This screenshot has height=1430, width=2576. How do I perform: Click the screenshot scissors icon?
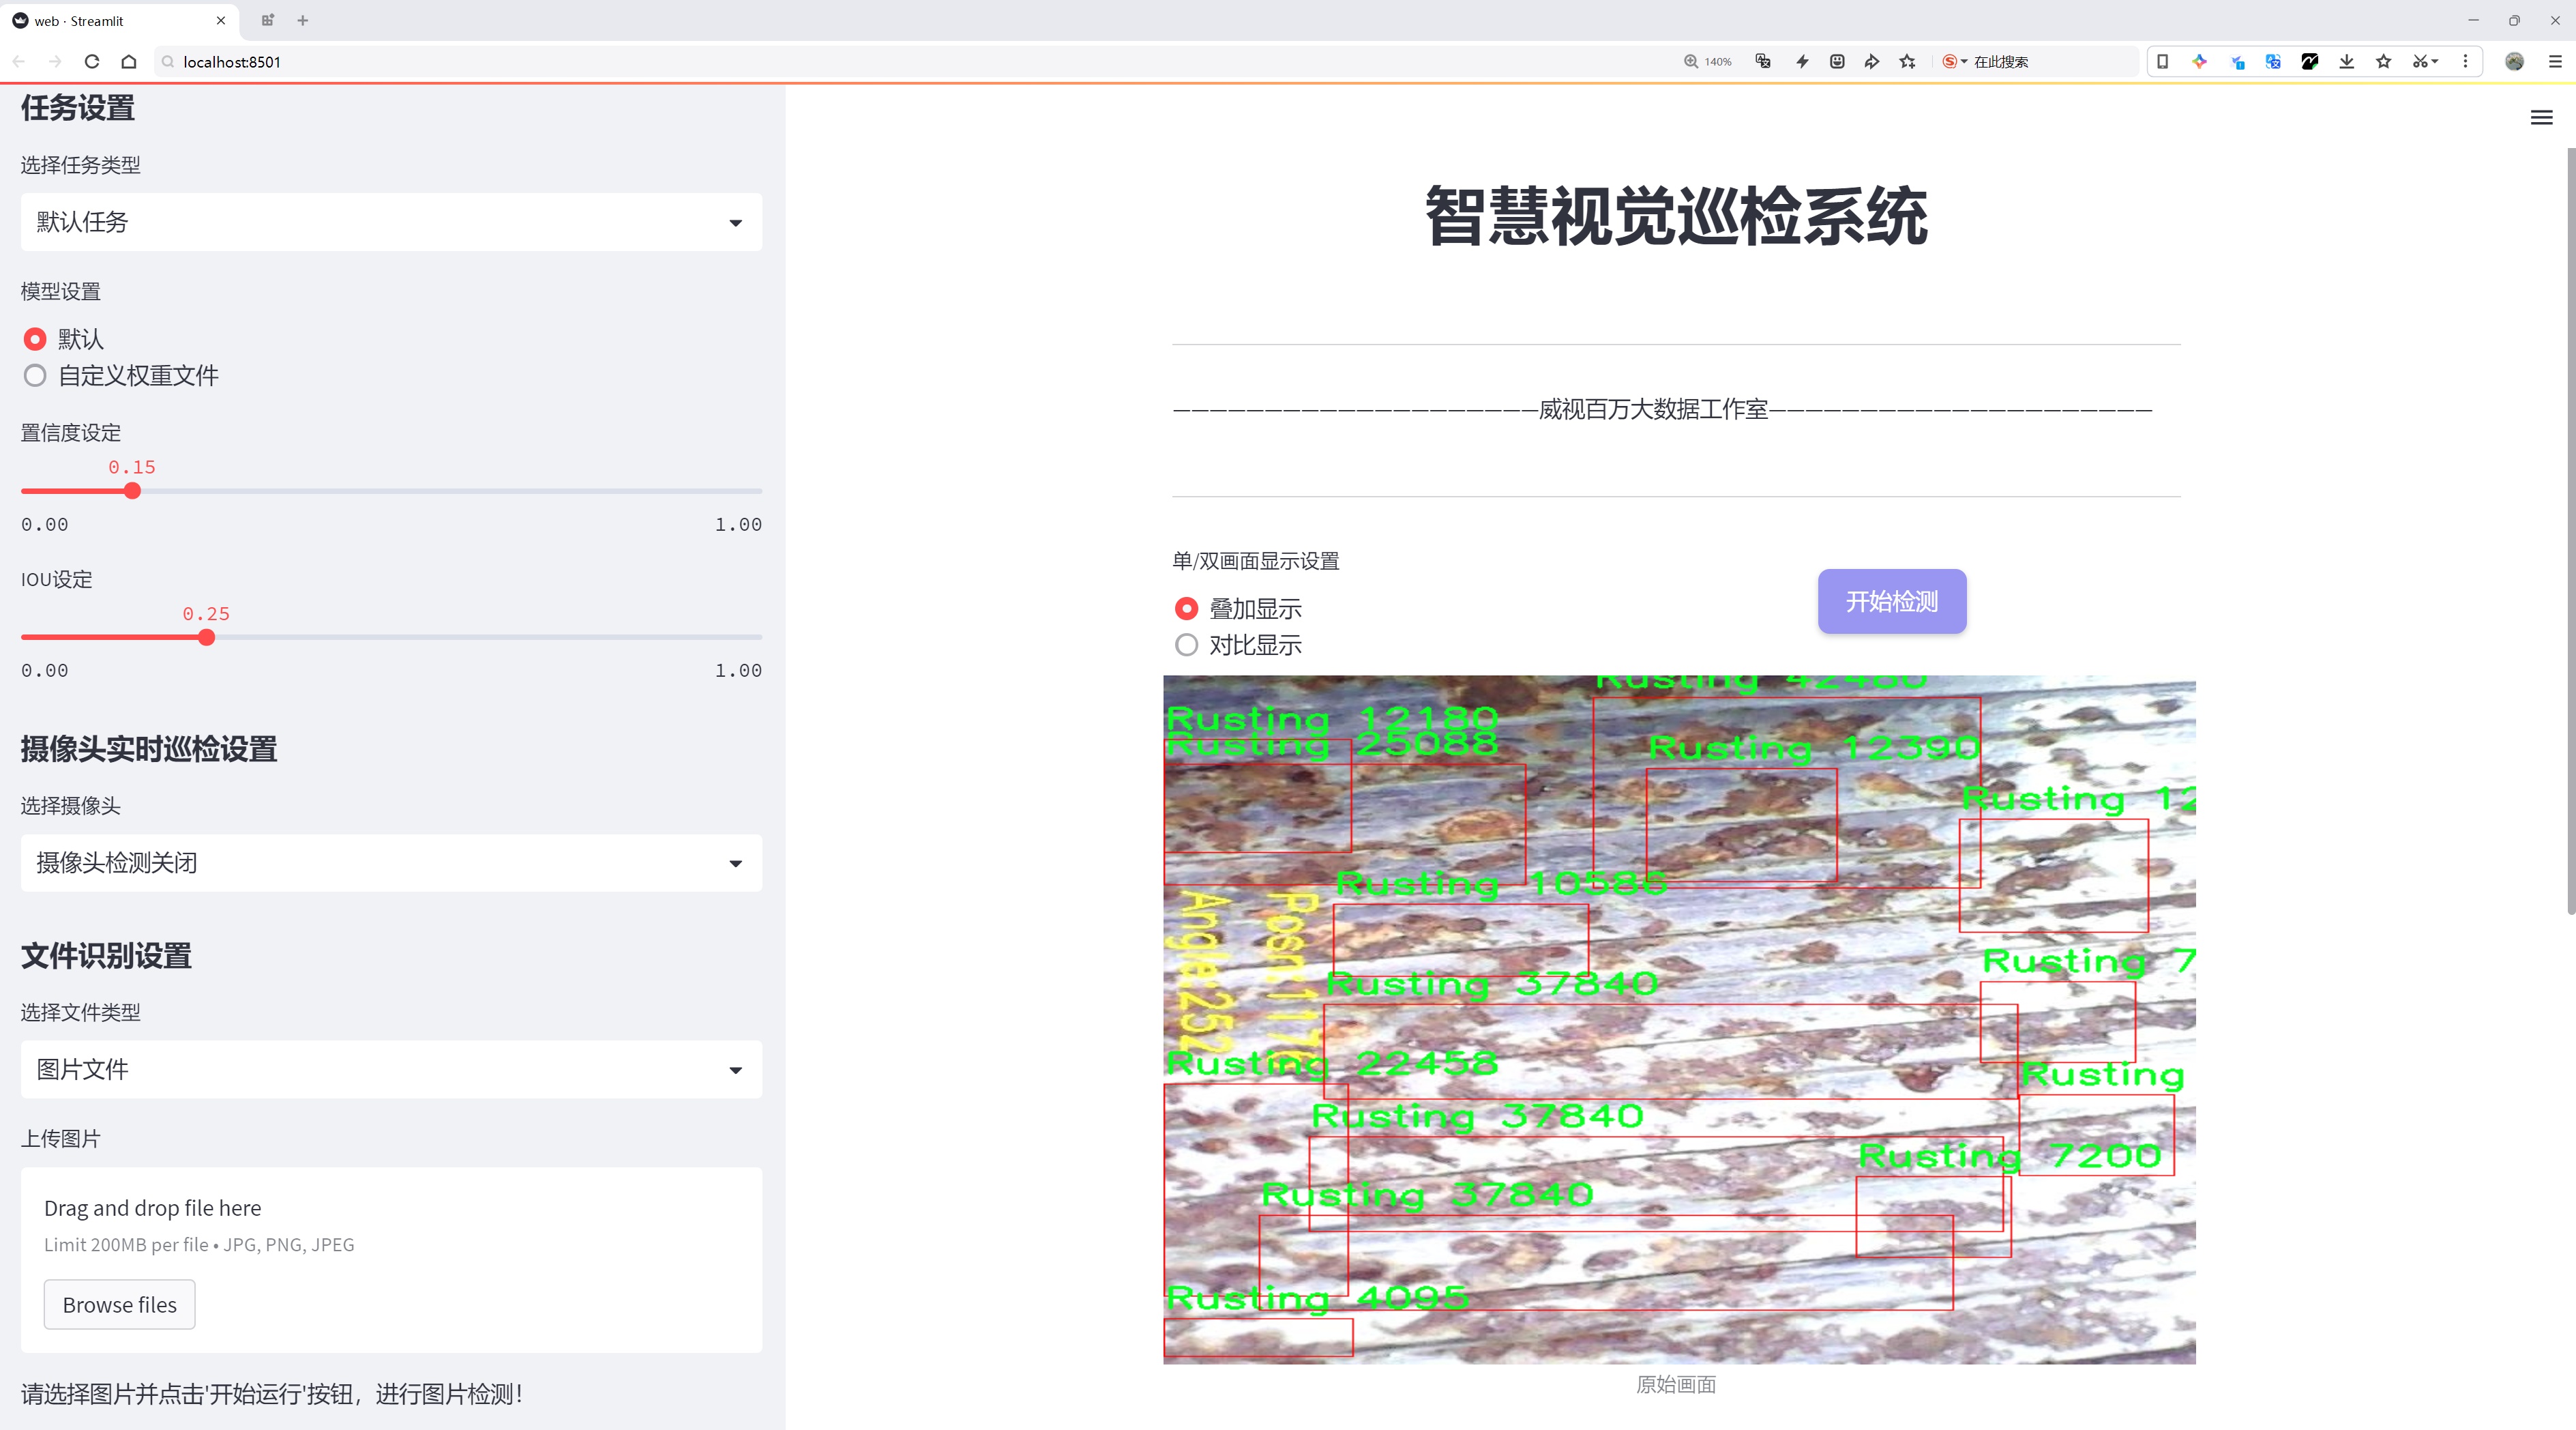click(2419, 62)
